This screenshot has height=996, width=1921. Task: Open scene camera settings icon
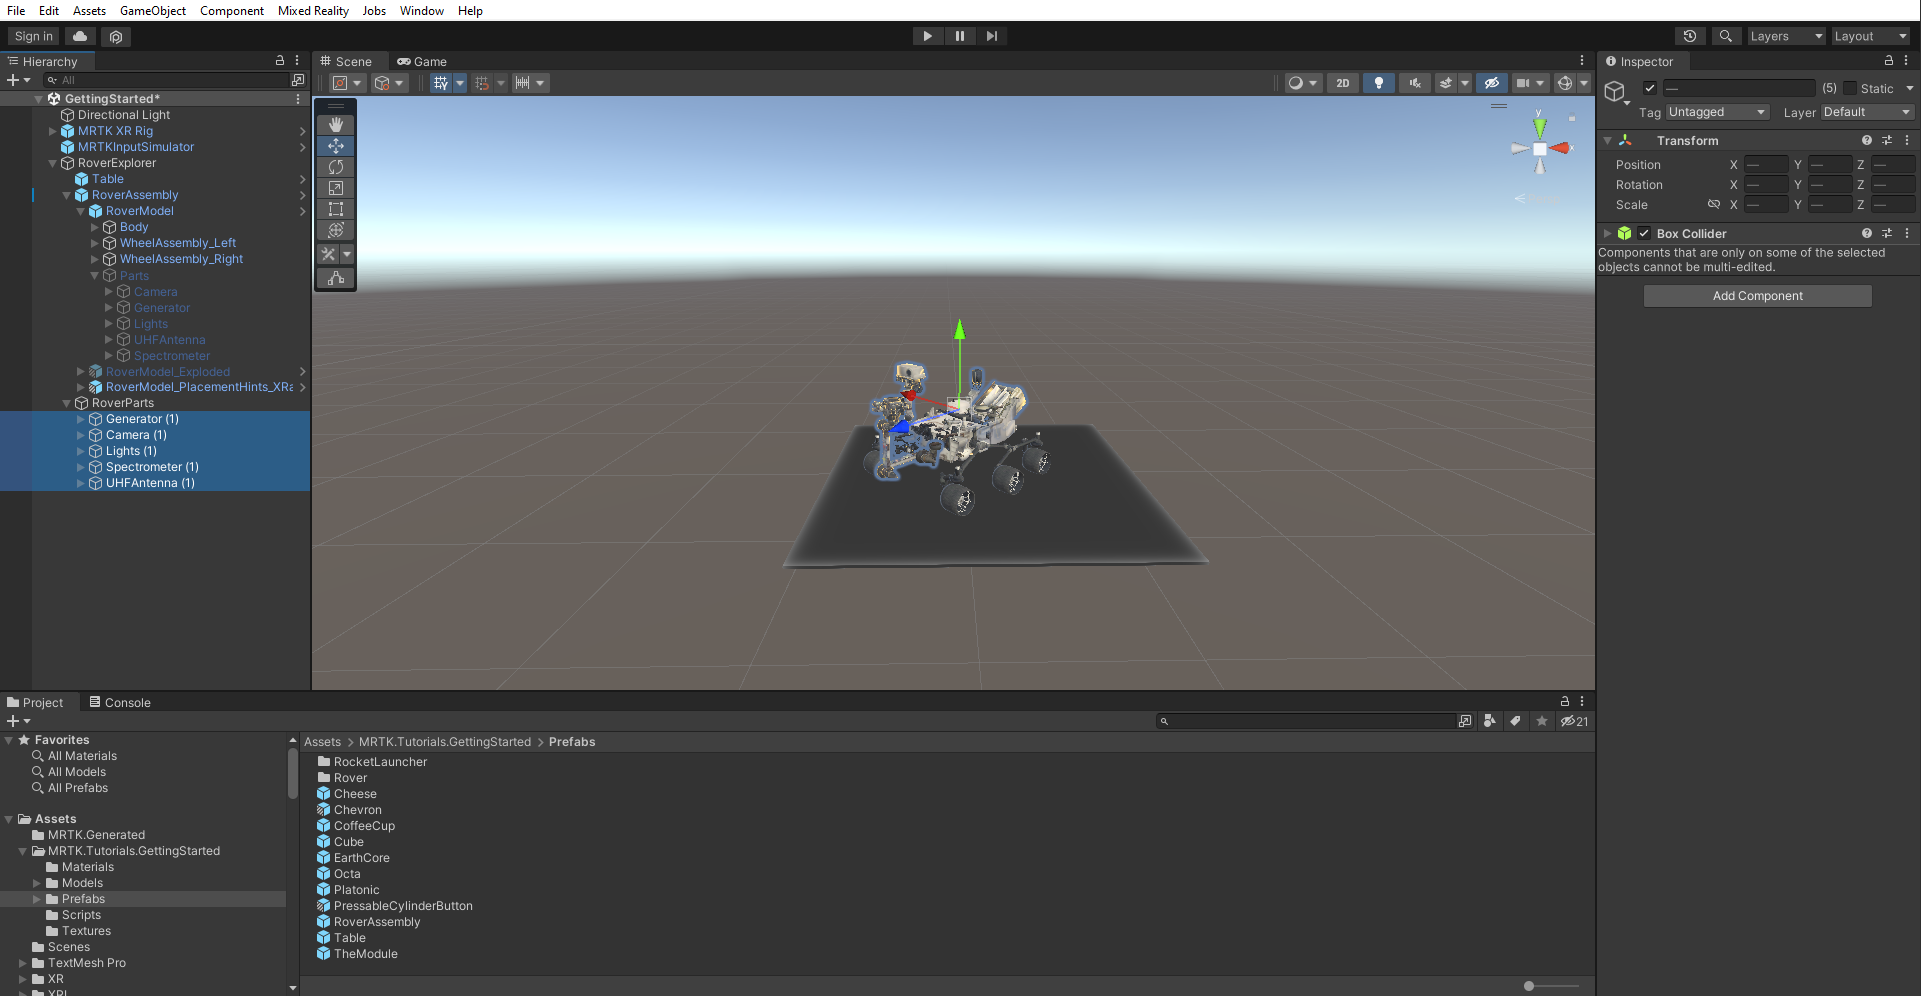[x=1523, y=83]
